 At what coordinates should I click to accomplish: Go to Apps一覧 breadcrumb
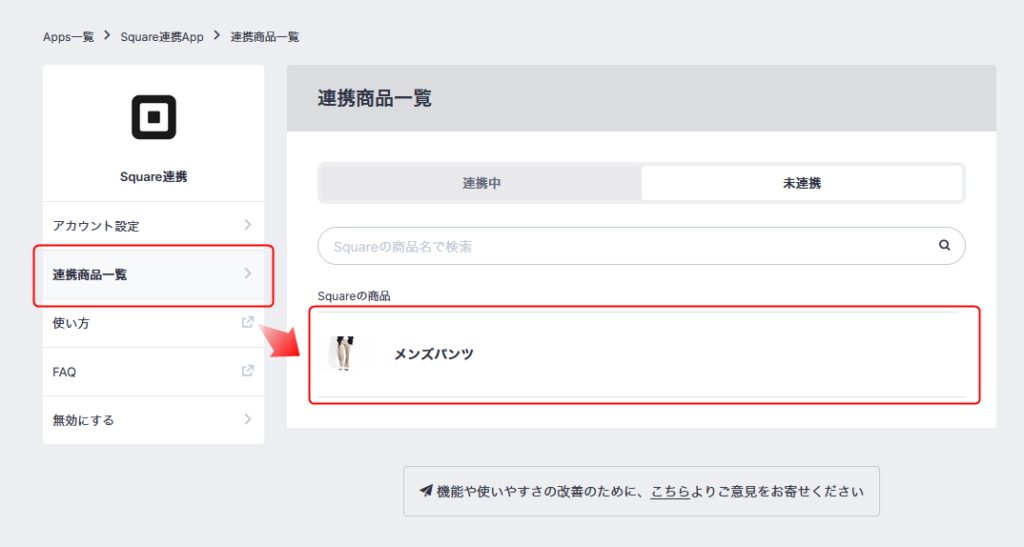coord(69,37)
